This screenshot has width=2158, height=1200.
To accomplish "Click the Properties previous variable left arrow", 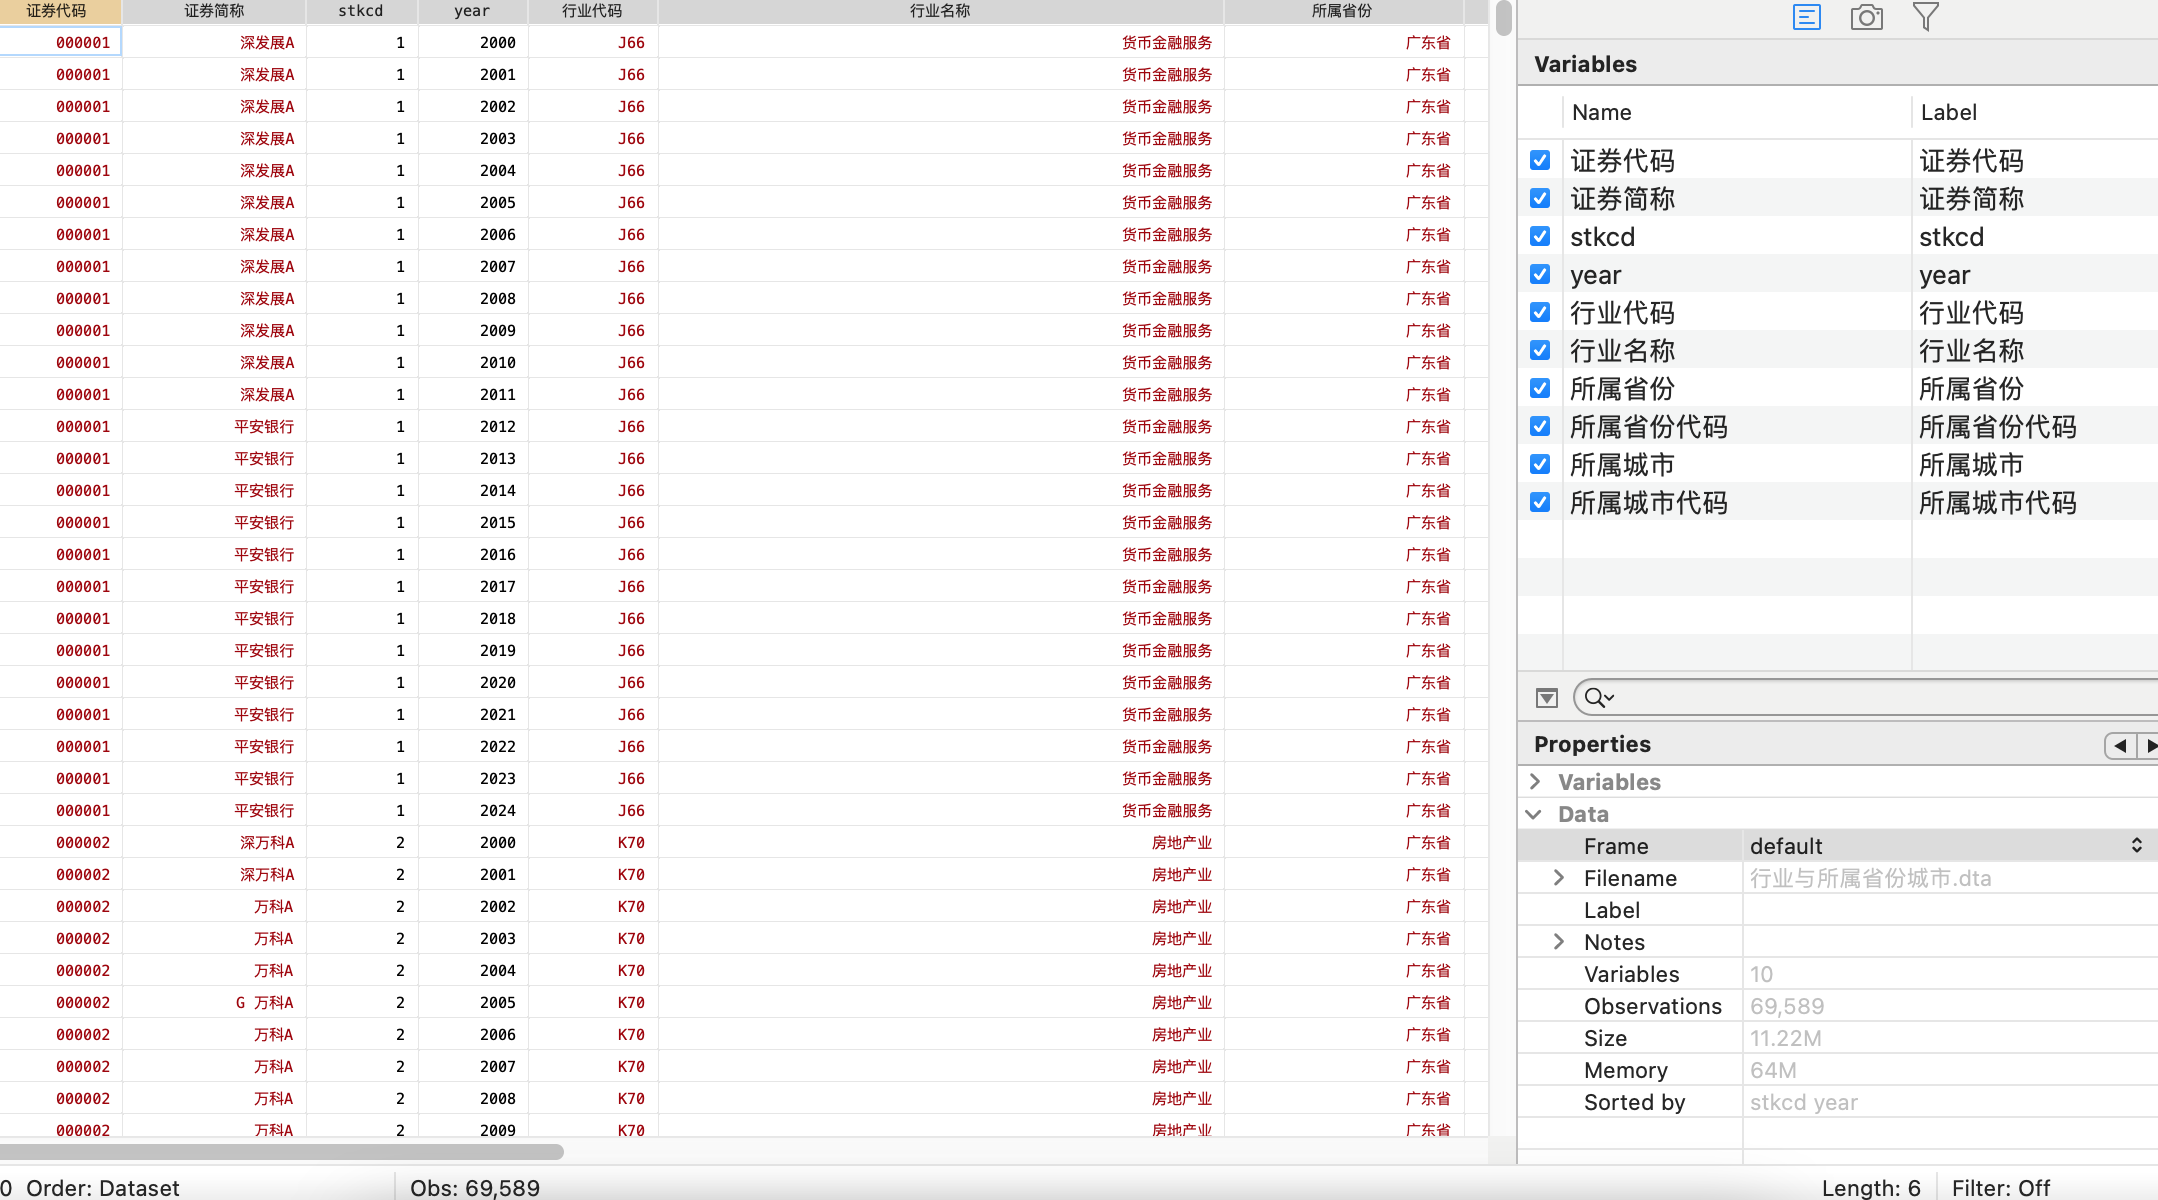I will click(2120, 745).
